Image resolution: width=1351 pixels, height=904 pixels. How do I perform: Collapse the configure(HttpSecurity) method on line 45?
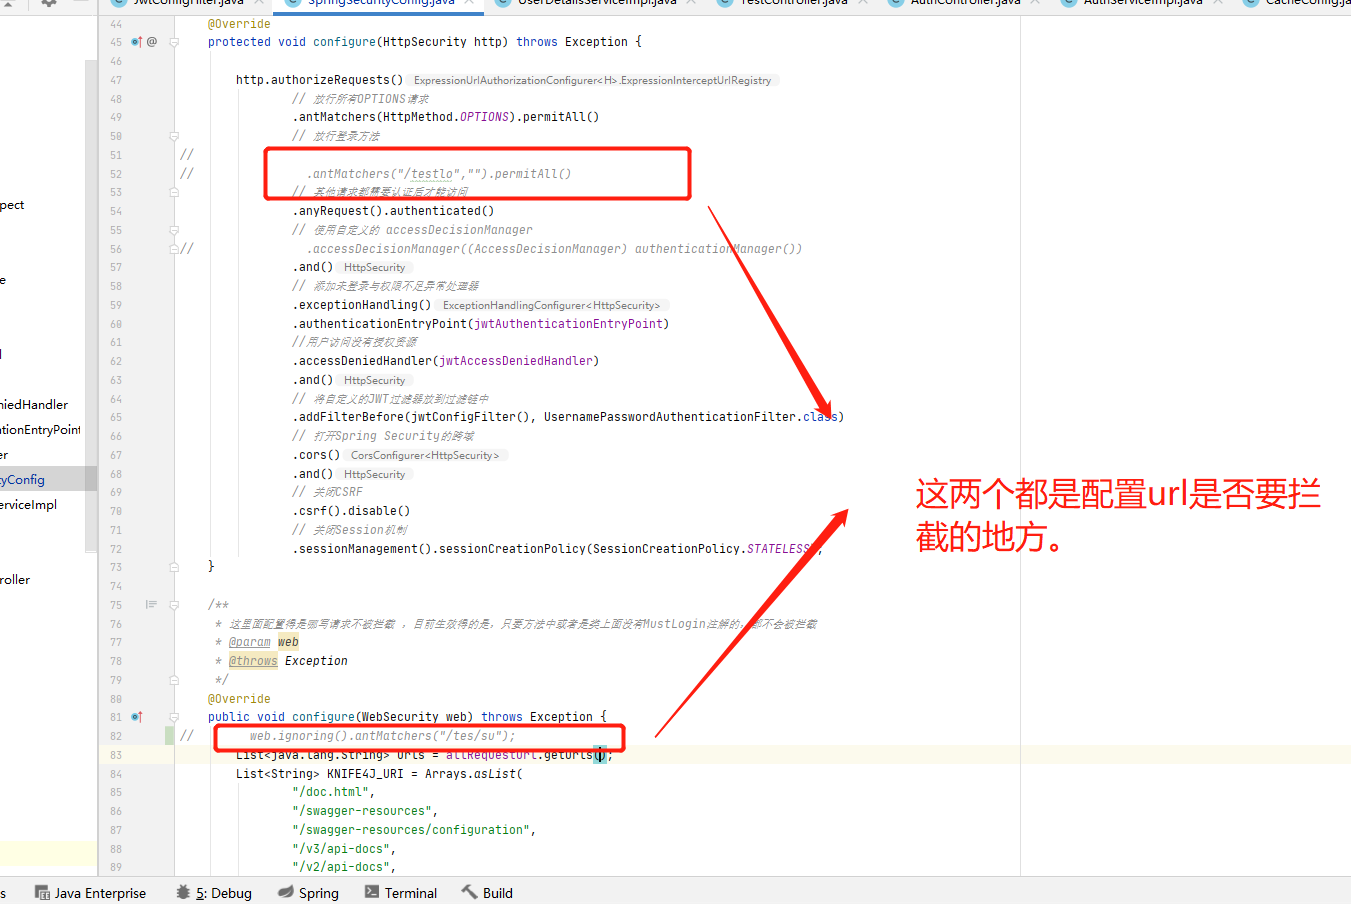point(174,42)
